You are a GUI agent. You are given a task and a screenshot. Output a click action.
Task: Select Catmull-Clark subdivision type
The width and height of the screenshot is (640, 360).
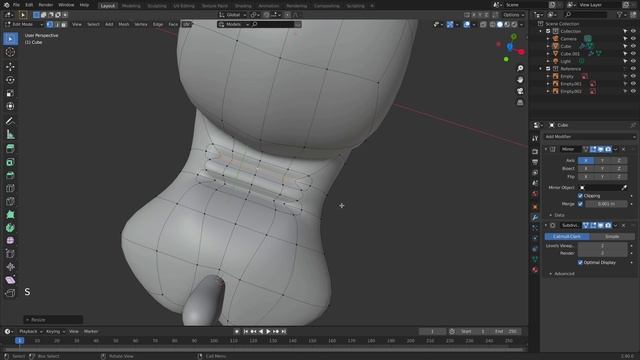567,237
